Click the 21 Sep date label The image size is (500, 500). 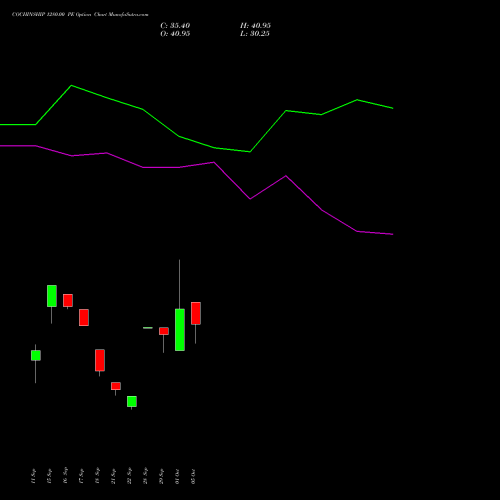pyautogui.click(x=113, y=476)
